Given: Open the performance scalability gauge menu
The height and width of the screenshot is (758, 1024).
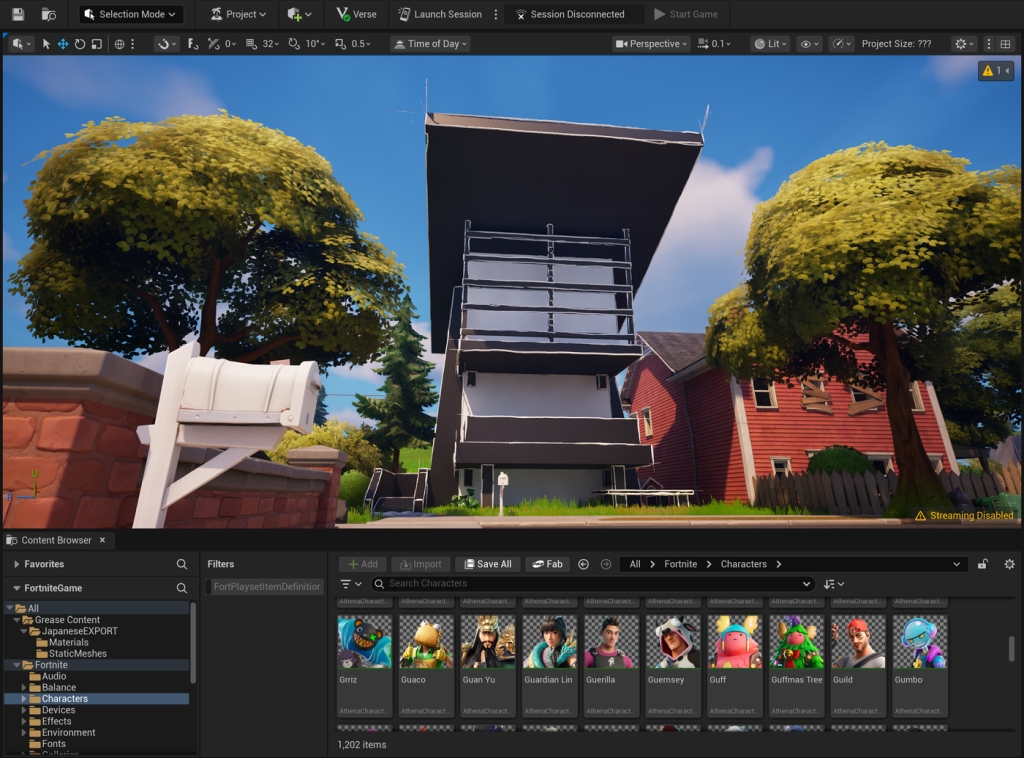Looking at the screenshot, I should (841, 44).
